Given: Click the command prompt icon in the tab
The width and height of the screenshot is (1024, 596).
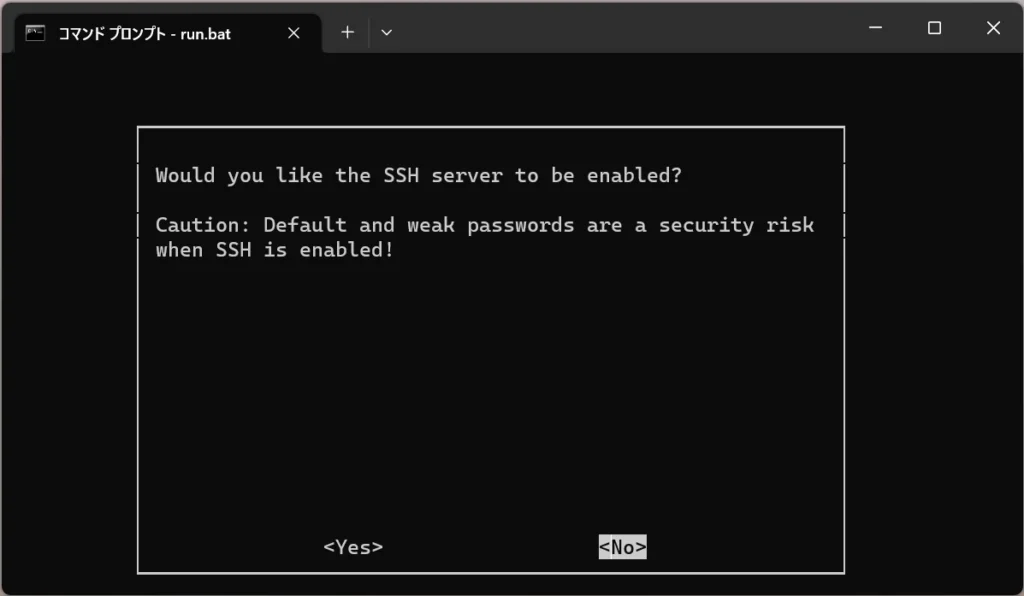Looking at the screenshot, I should [x=36, y=32].
